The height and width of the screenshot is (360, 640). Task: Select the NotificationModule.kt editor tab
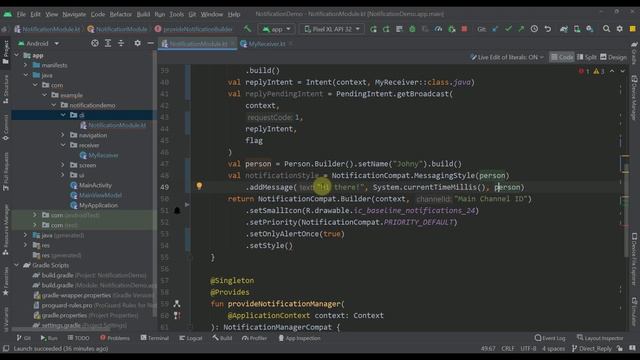pyautogui.click(x=198, y=44)
